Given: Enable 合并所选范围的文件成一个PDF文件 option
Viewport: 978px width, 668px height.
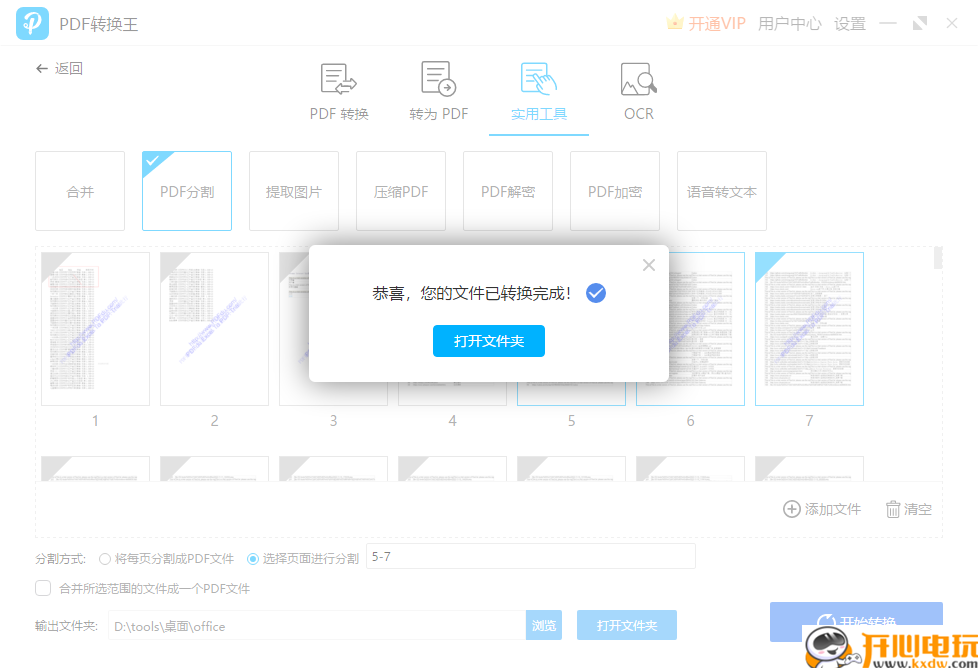Looking at the screenshot, I should [x=43, y=588].
